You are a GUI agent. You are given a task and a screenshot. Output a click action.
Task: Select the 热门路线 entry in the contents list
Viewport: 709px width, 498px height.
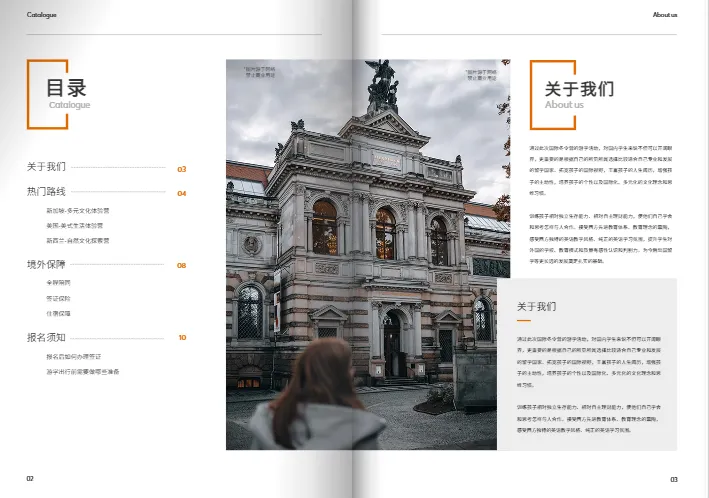[46, 191]
